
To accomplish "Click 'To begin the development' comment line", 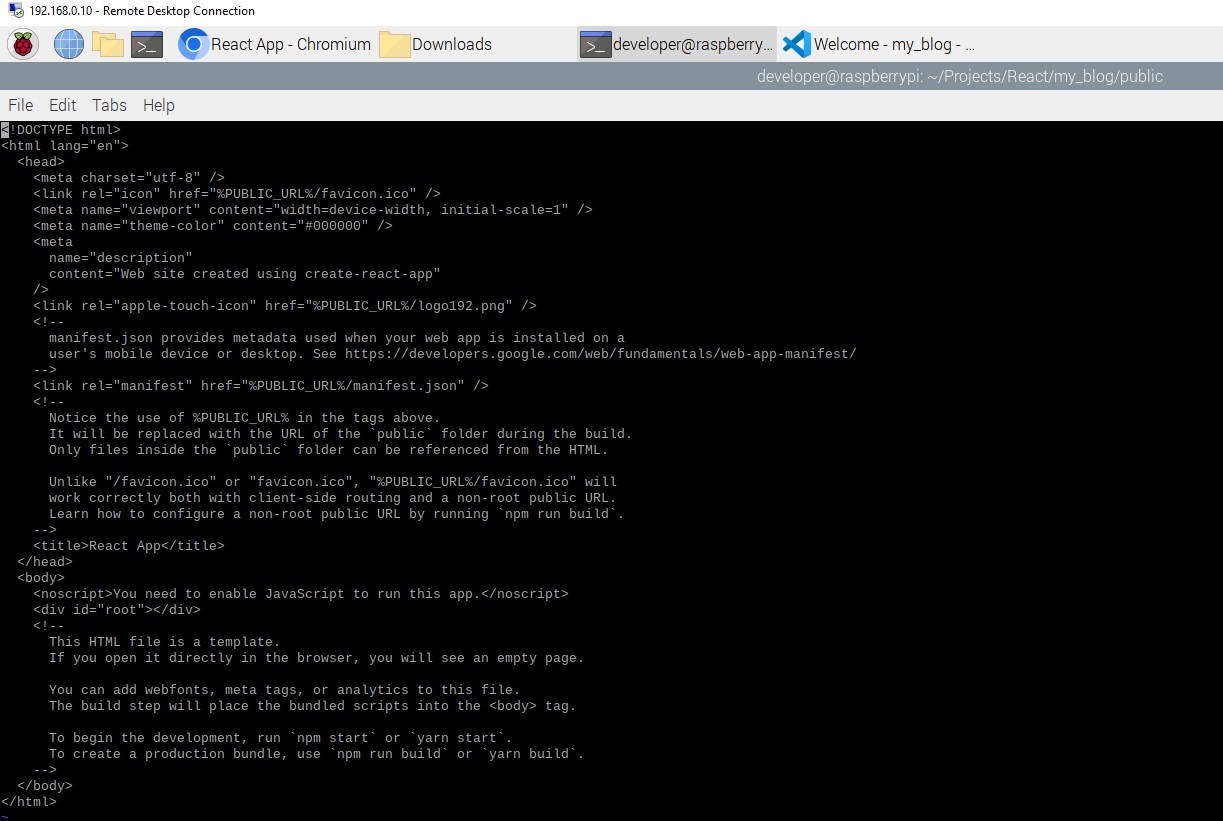I will coord(281,738).
